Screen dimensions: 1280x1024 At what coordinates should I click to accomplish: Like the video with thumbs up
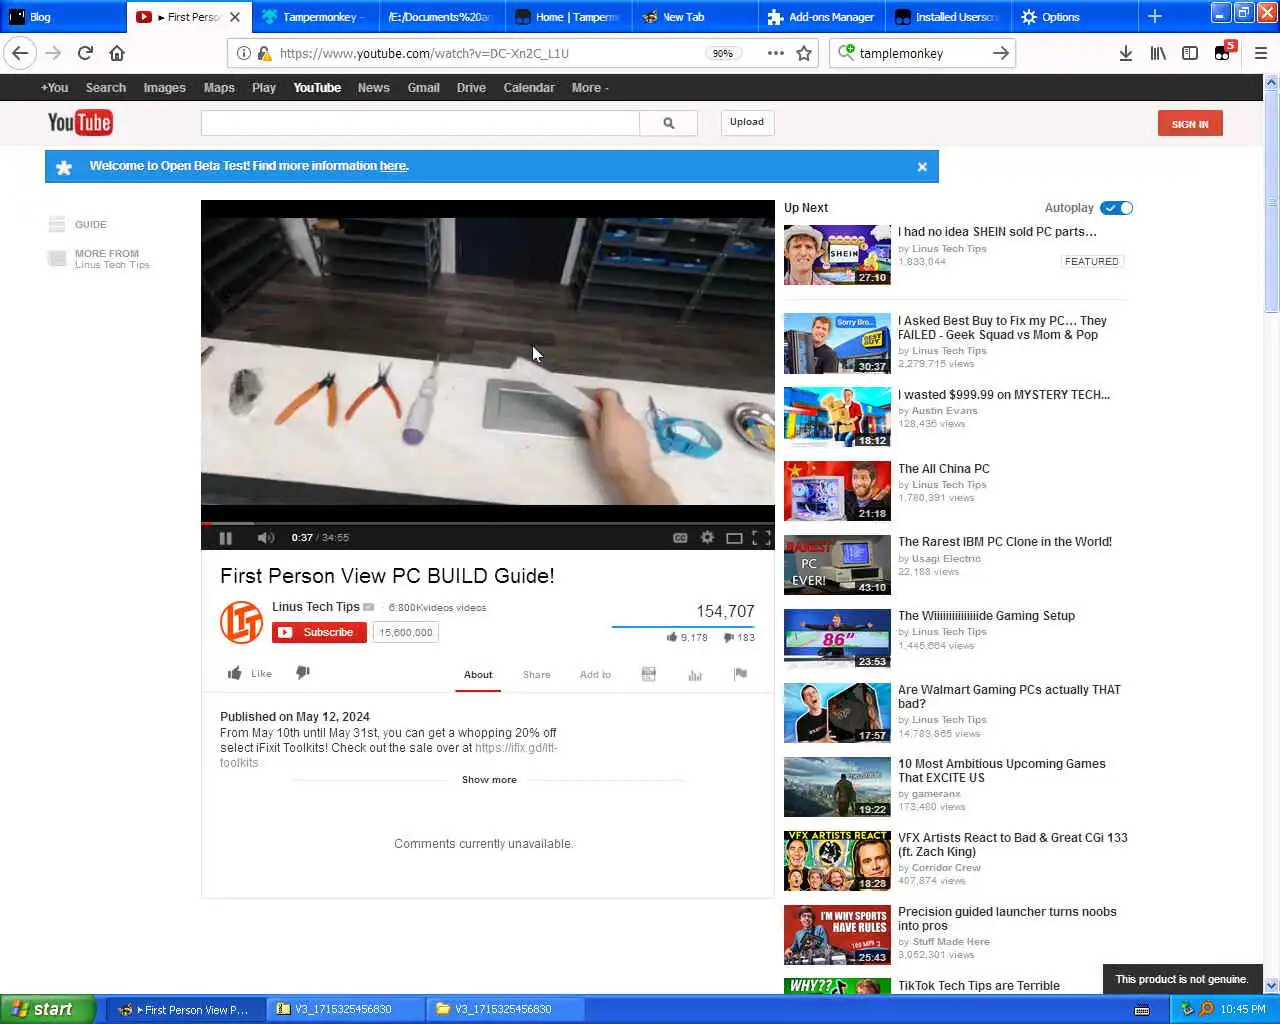[x=250, y=674]
